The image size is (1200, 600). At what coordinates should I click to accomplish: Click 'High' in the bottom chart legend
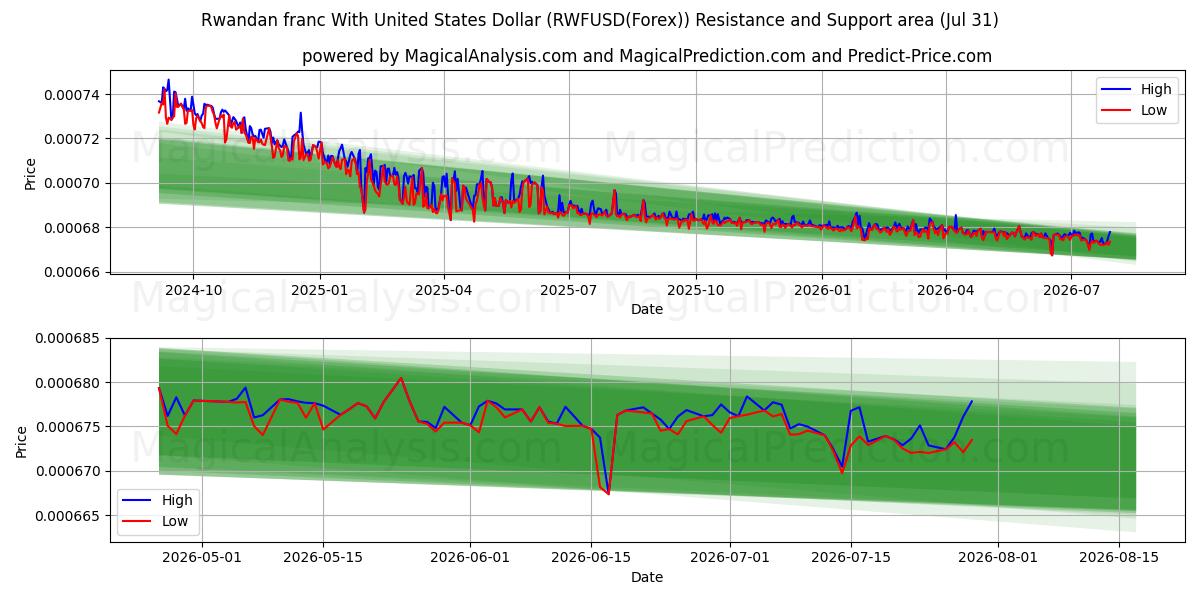coord(178,500)
